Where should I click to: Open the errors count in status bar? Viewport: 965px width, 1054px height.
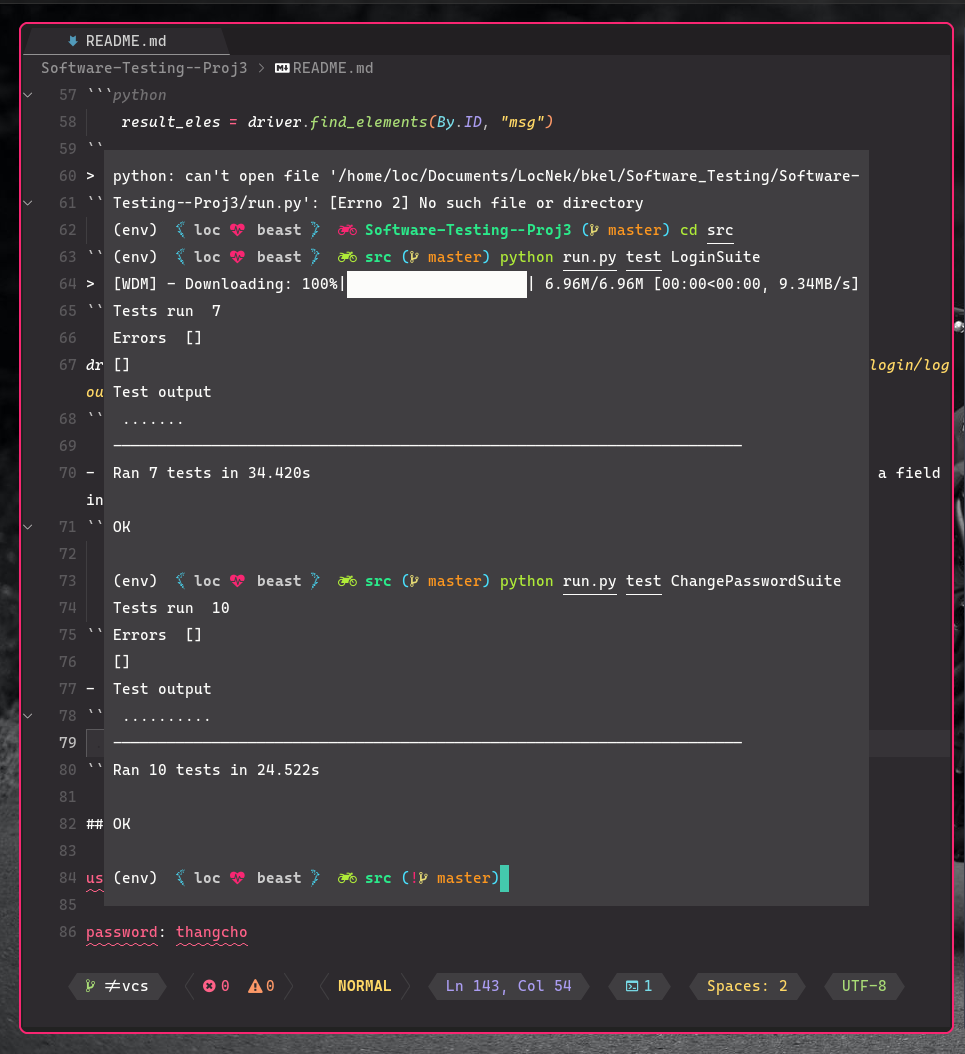(216, 986)
